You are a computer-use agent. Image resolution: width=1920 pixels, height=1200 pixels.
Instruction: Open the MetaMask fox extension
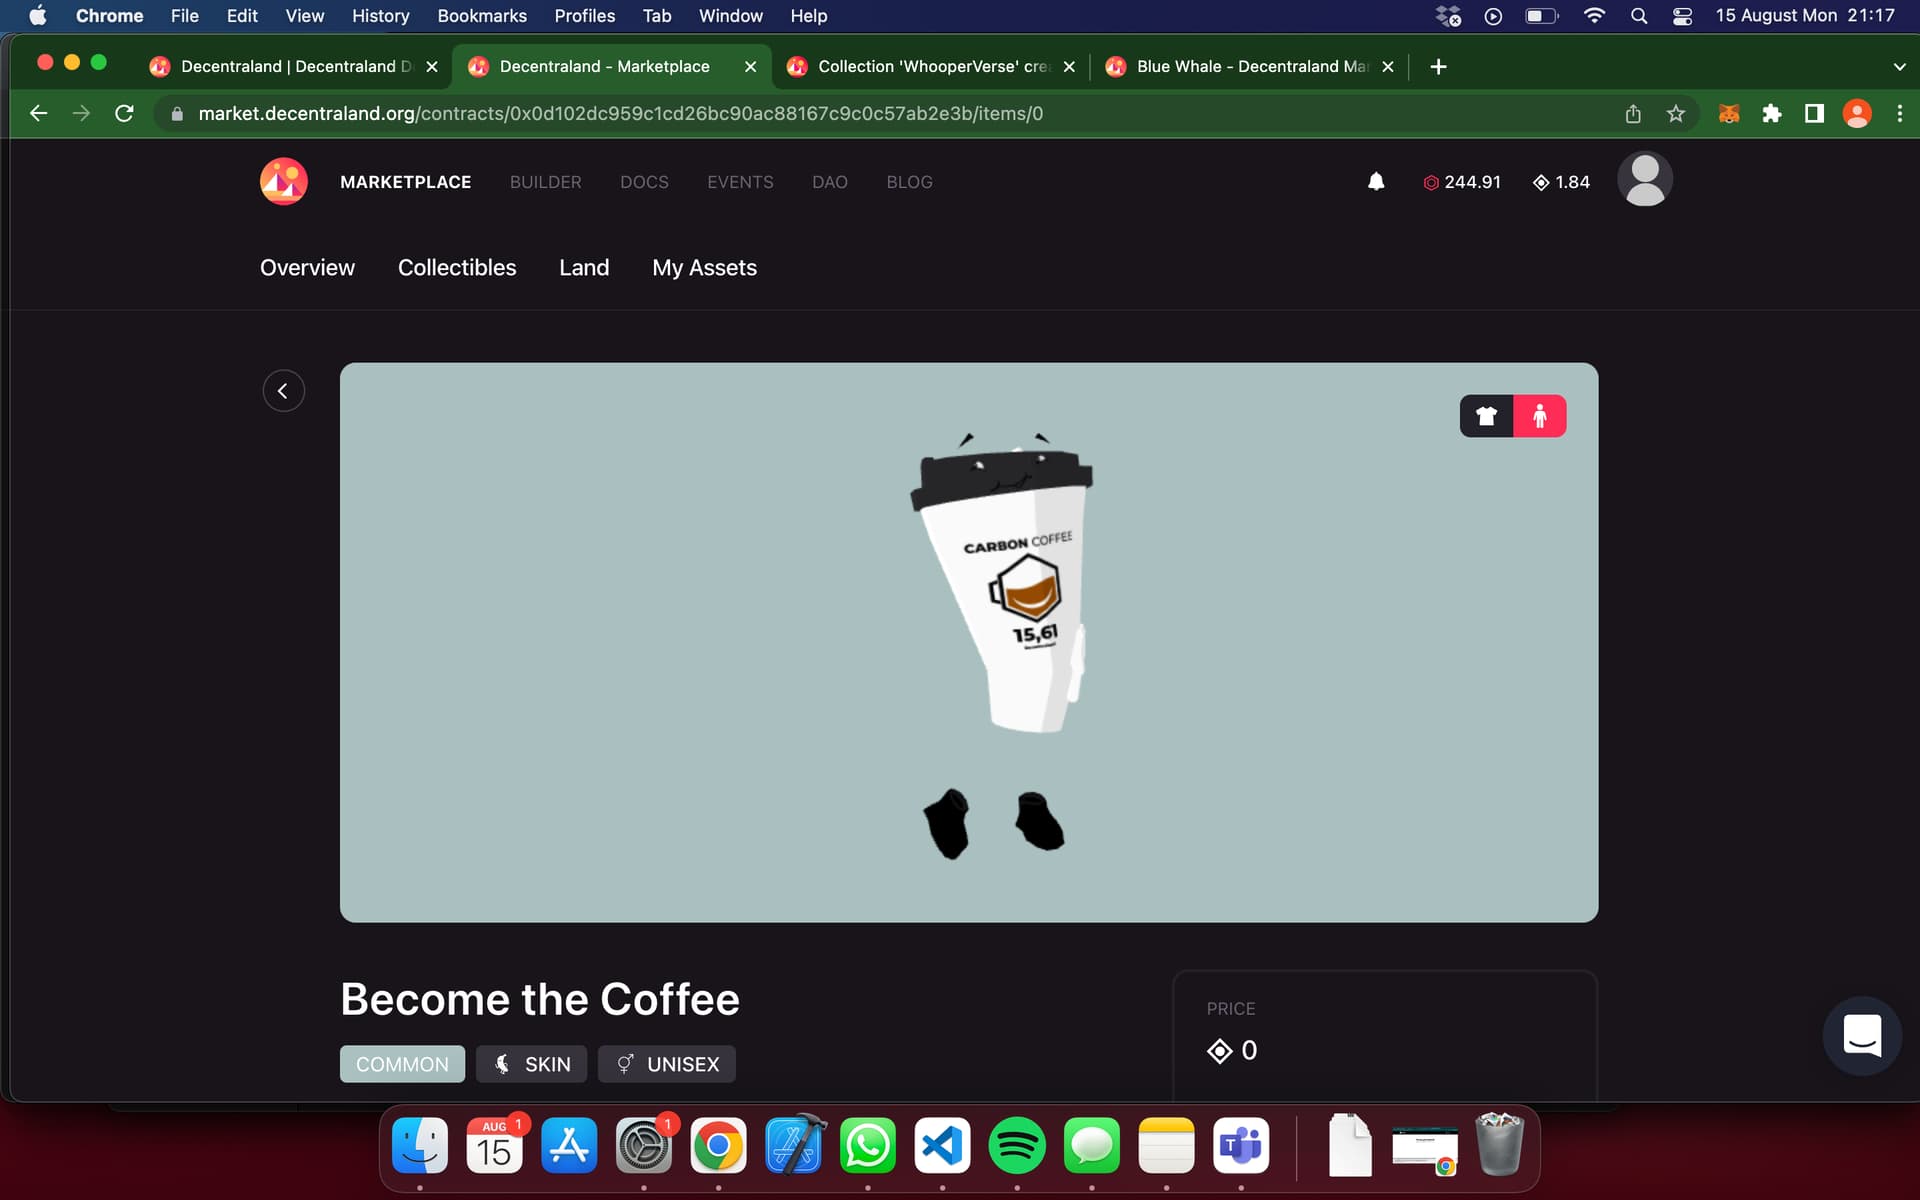coord(1729,114)
